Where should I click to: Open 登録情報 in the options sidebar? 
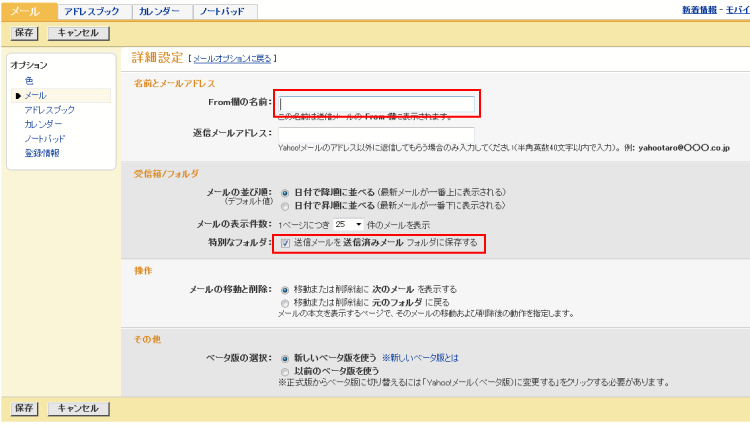(x=42, y=153)
